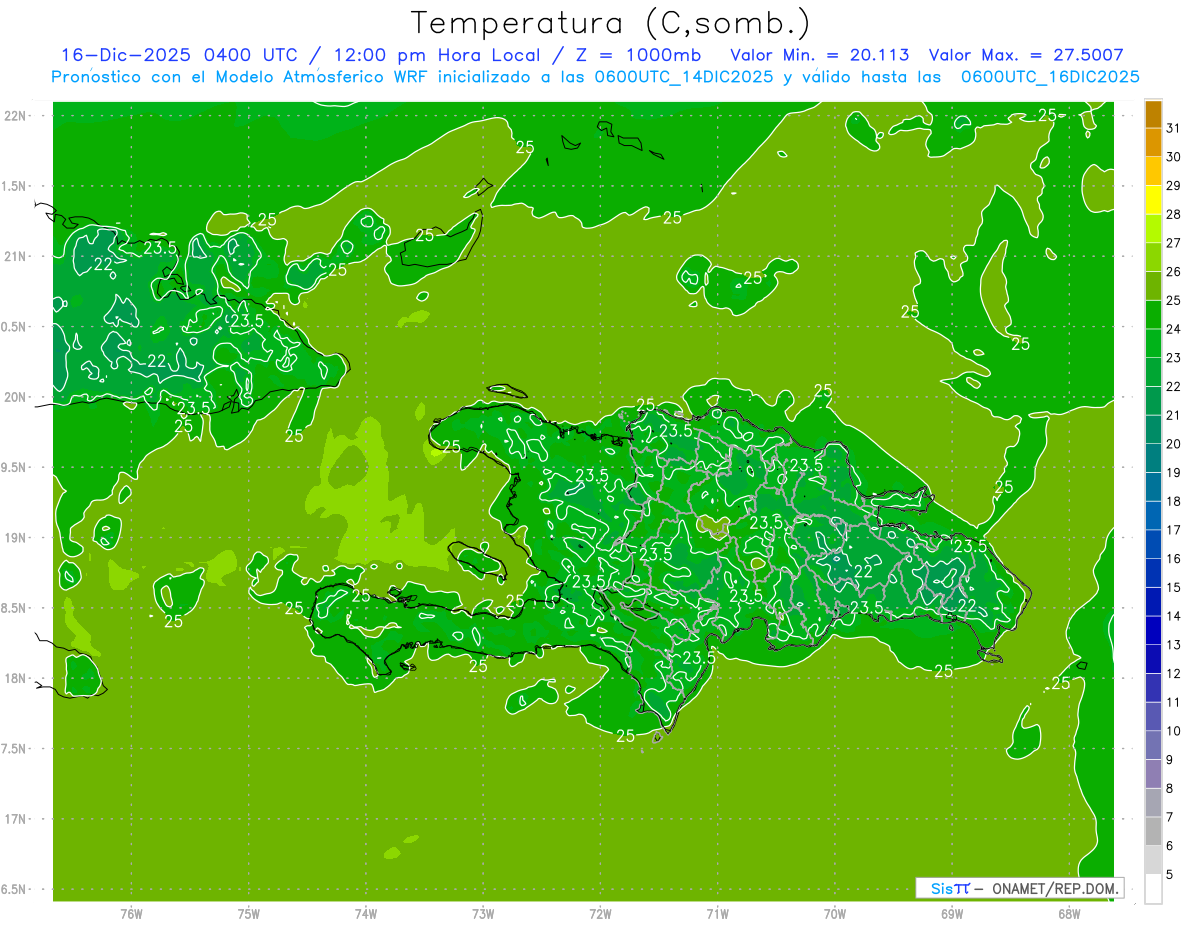The image size is (1200, 927).
Task: Click the 75W longitude axis label
Action: point(249,914)
